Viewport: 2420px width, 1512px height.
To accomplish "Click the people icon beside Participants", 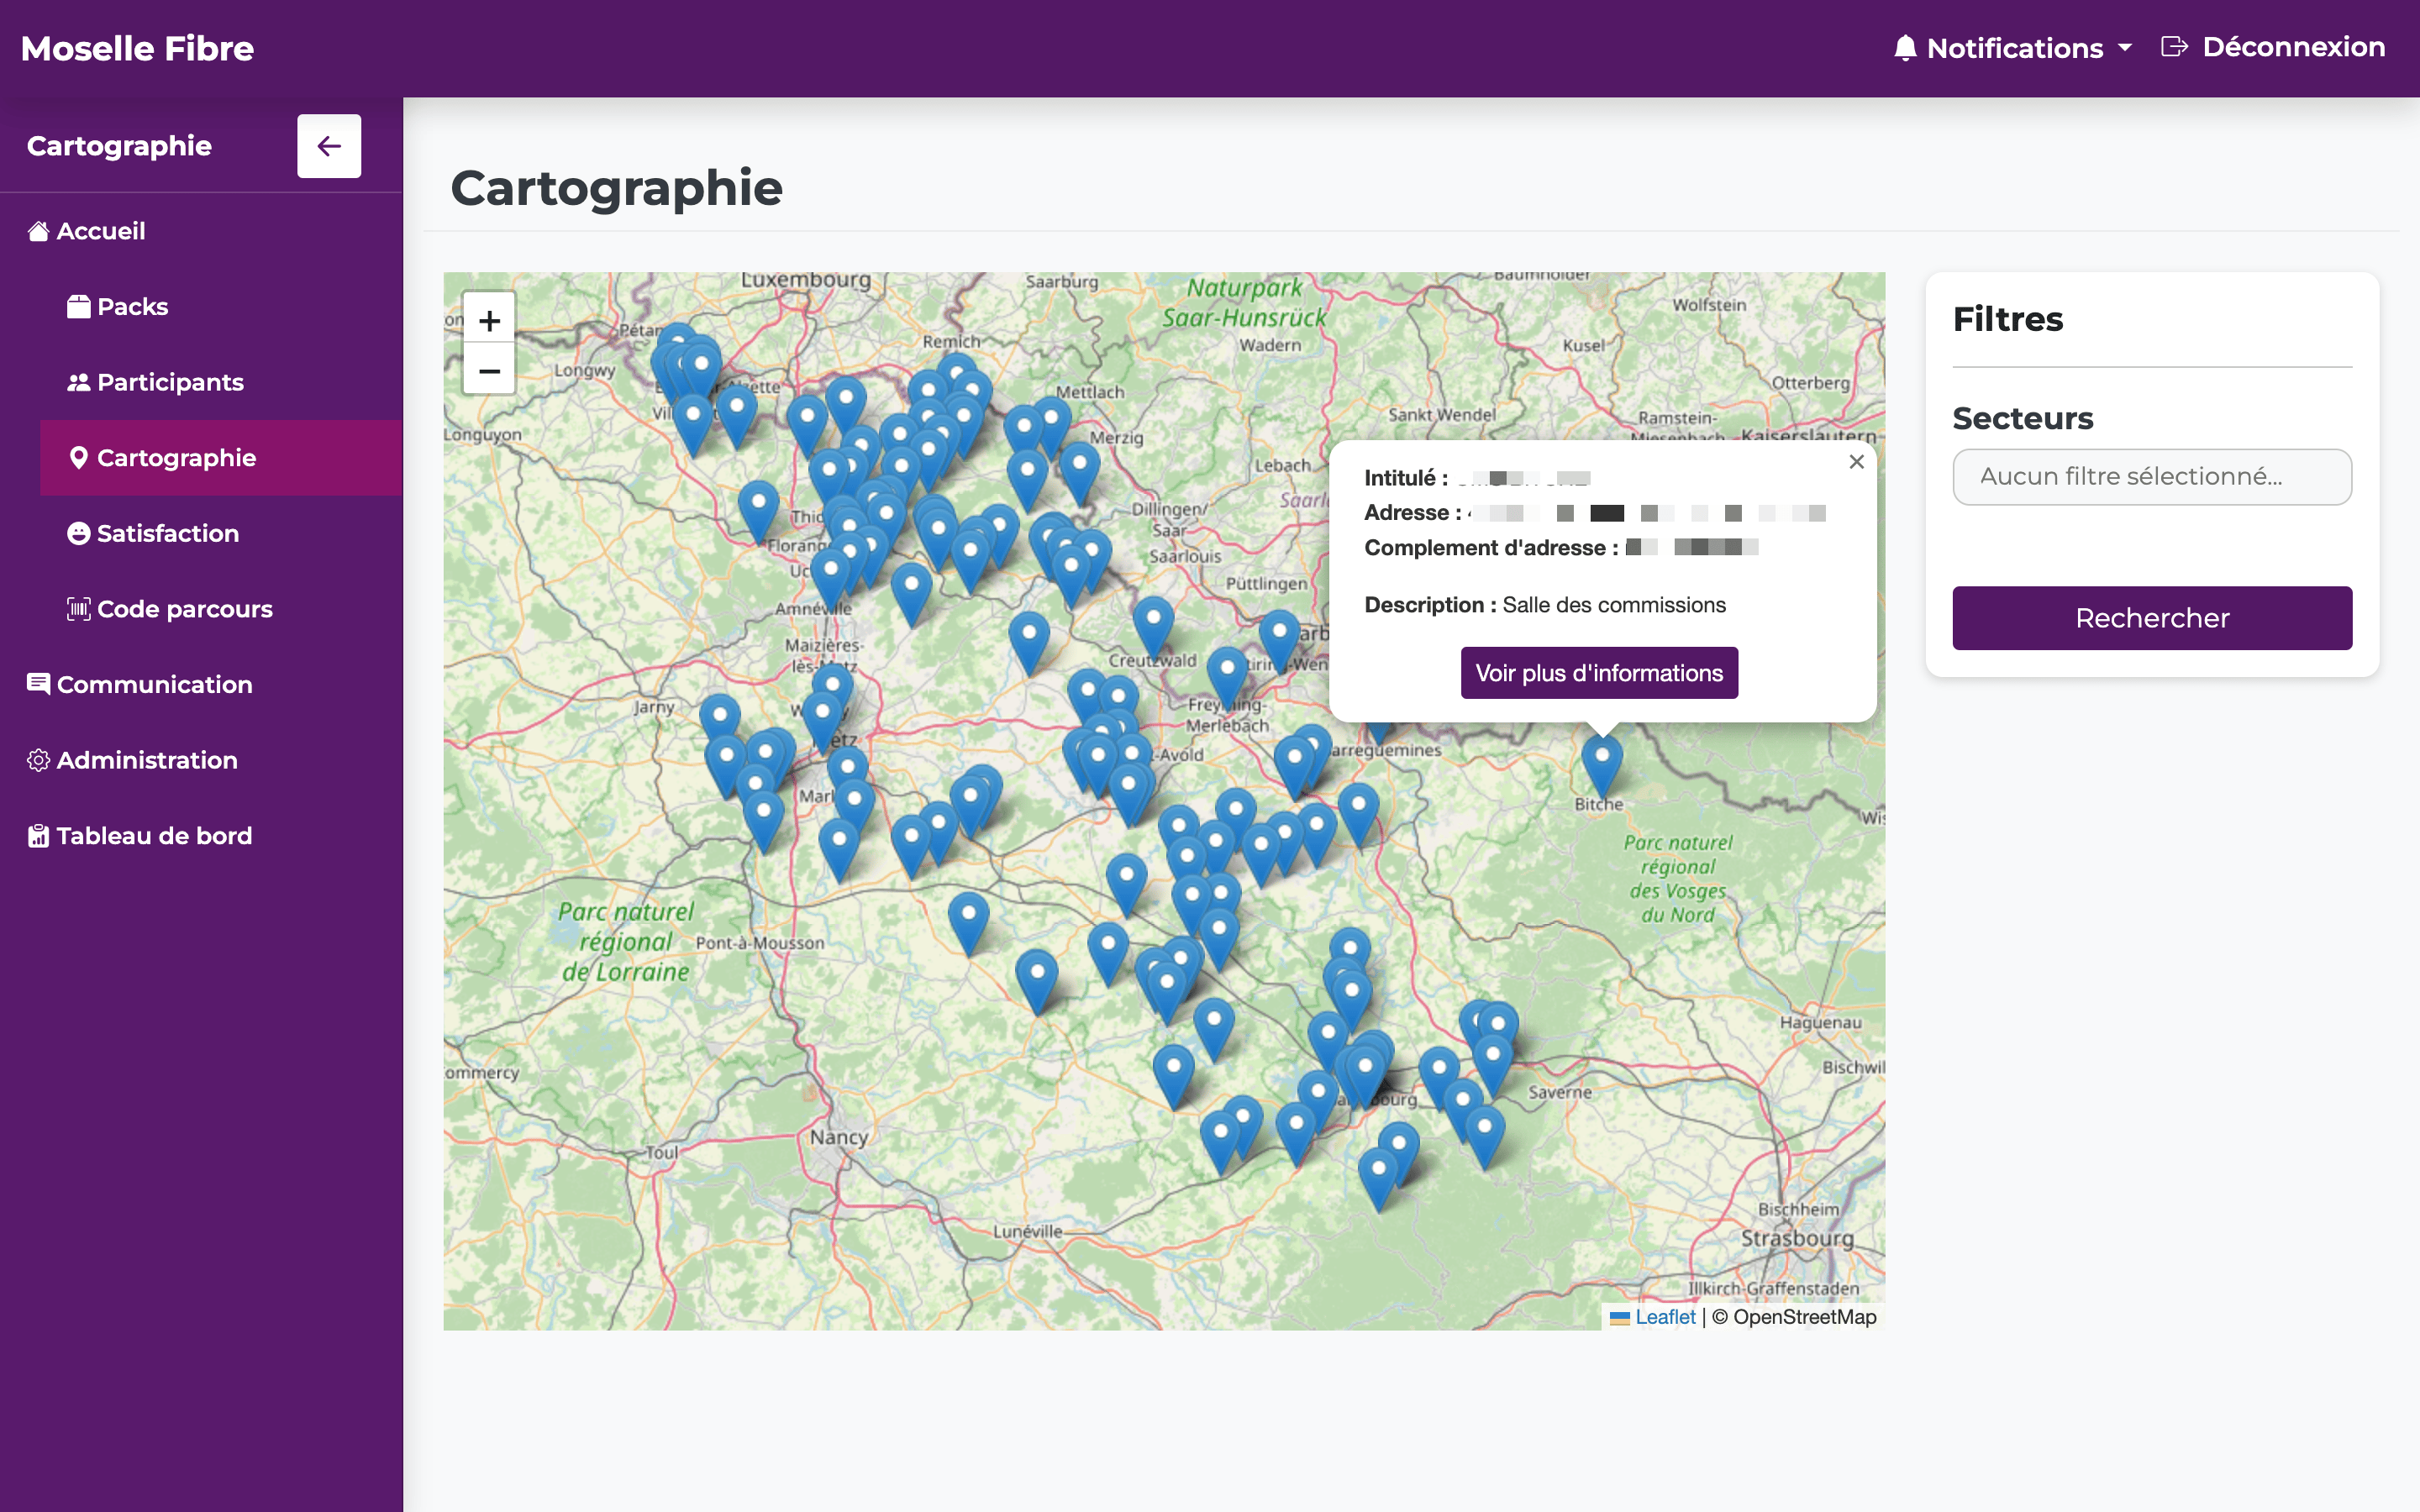I will coord(78,382).
